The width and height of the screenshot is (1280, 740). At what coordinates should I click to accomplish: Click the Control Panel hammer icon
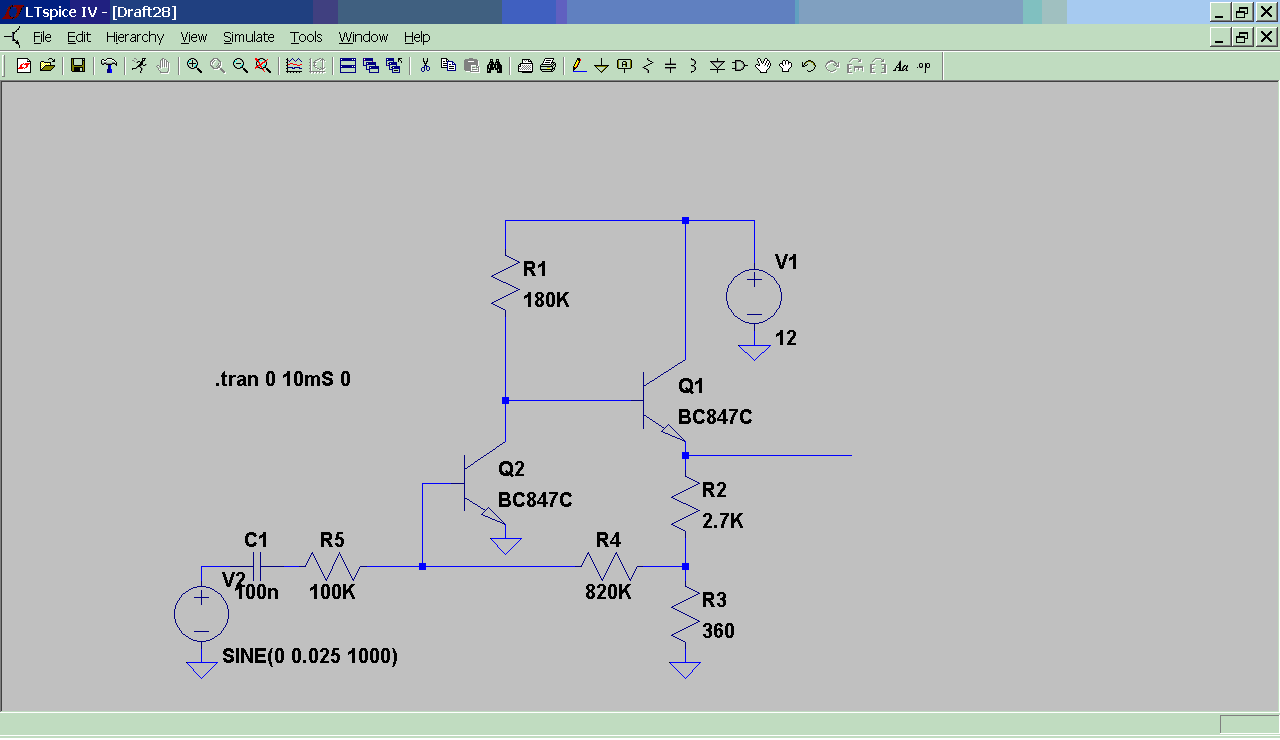[109, 66]
